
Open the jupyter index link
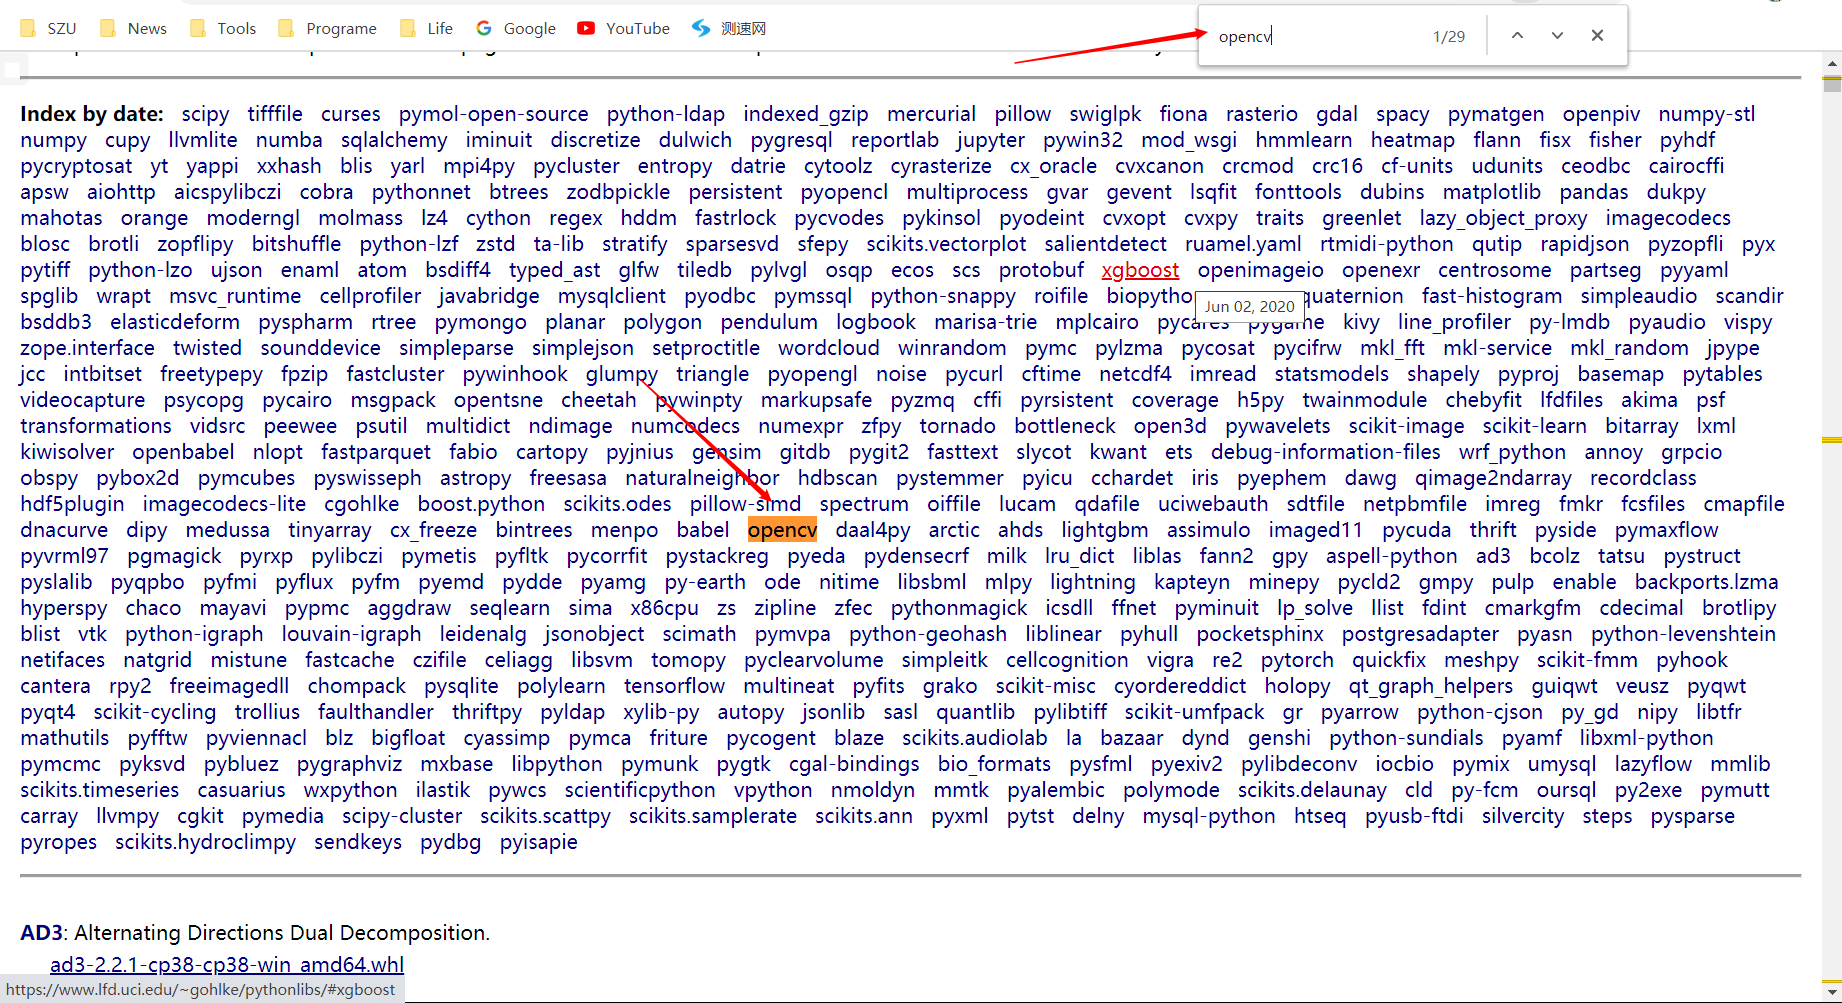coord(990,140)
